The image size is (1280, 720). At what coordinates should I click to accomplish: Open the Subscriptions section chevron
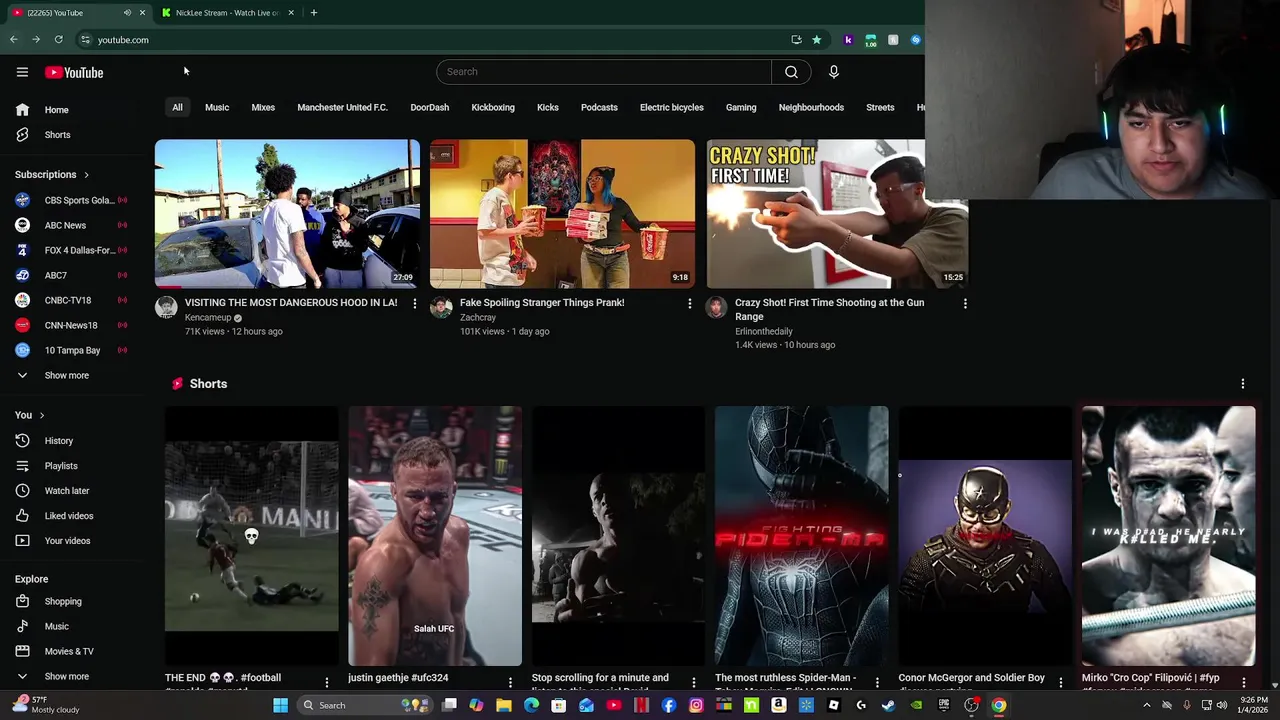click(86, 175)
